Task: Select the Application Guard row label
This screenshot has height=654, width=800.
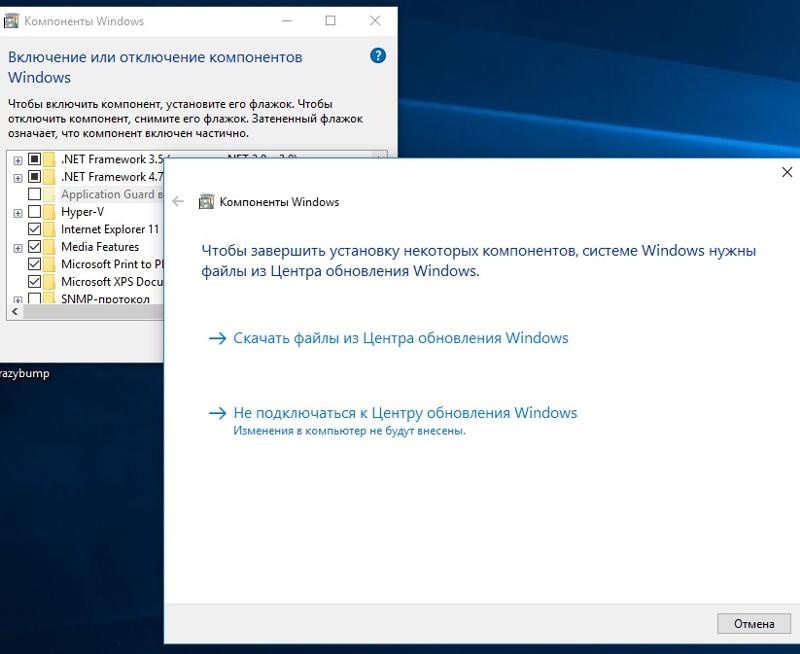Action: pyautogui.click(x=111, y=194)
